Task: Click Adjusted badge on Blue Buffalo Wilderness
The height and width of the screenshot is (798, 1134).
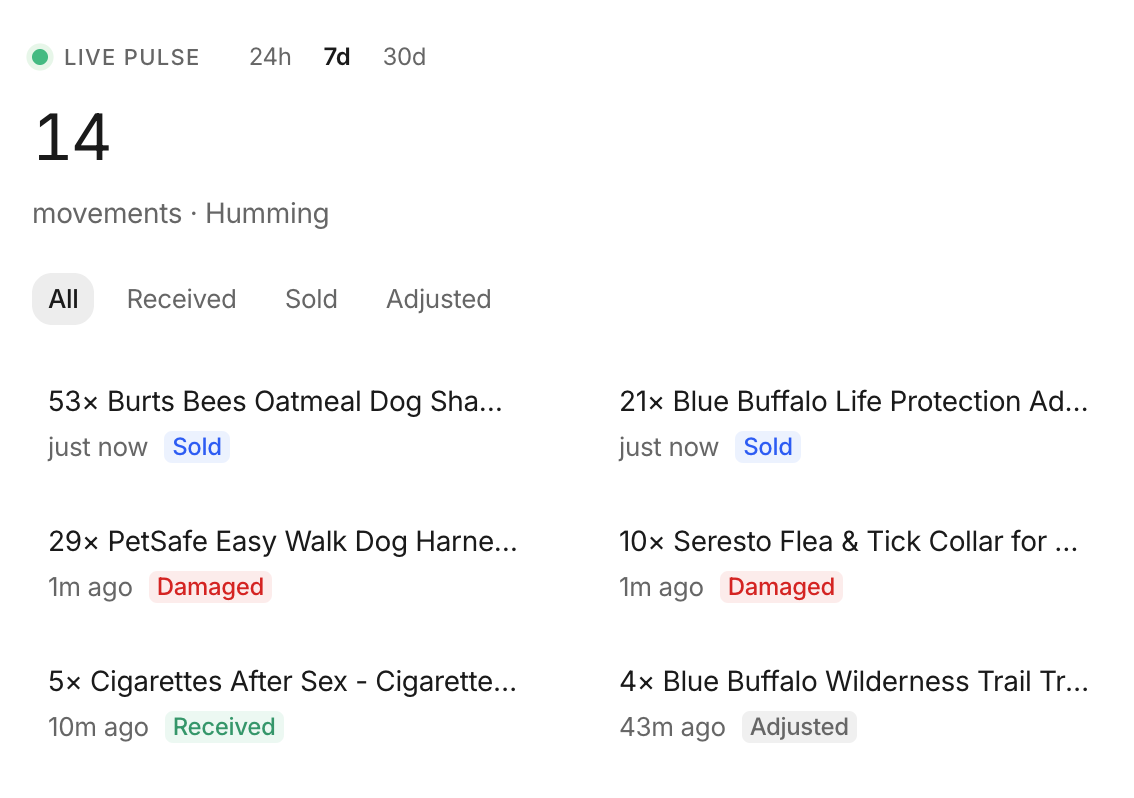Action: pos(799,727)
